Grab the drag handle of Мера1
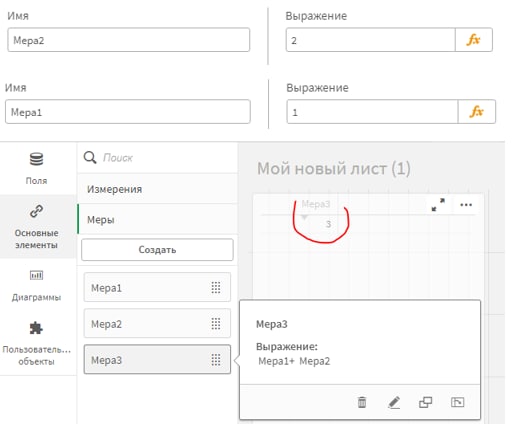Viewport: 513px width, 430px height. [216, 287]
